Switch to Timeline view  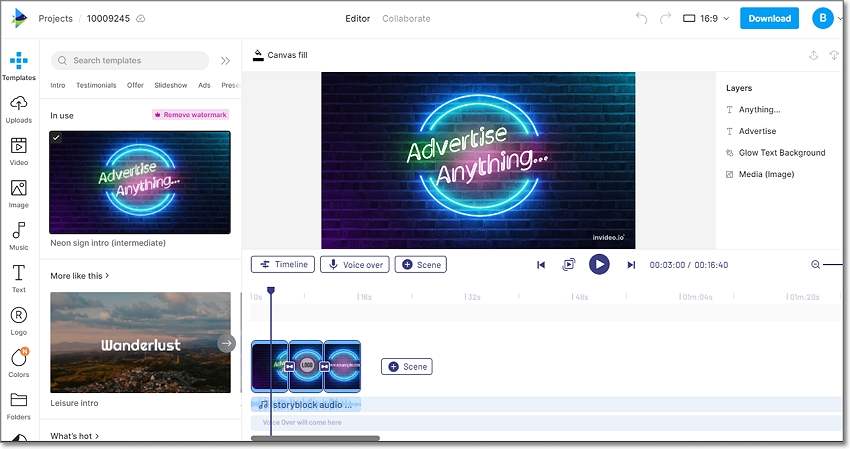283,265
